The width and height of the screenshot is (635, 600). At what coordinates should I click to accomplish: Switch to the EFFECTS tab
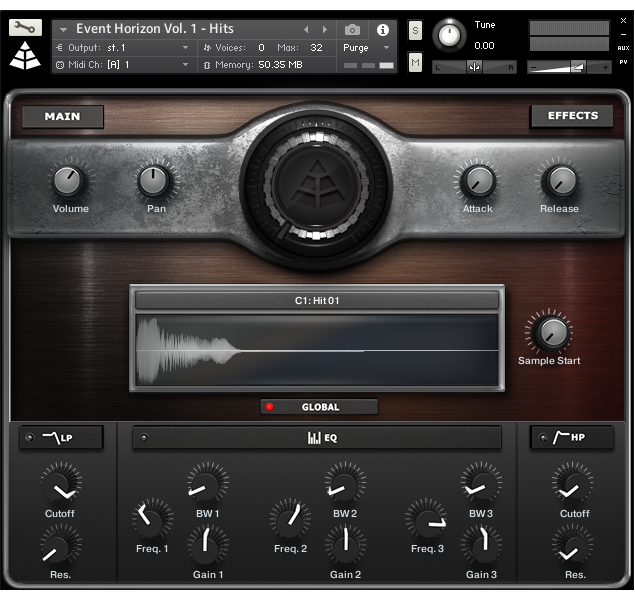tap(572, 116)
